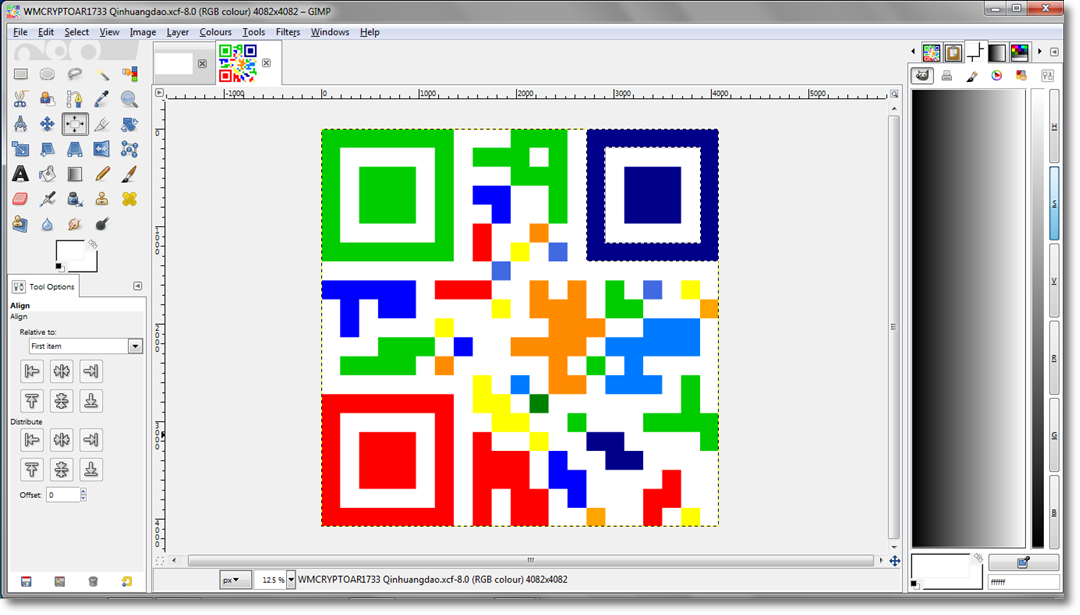
Task: Select the Shear tool
Action: click(48, 149)
